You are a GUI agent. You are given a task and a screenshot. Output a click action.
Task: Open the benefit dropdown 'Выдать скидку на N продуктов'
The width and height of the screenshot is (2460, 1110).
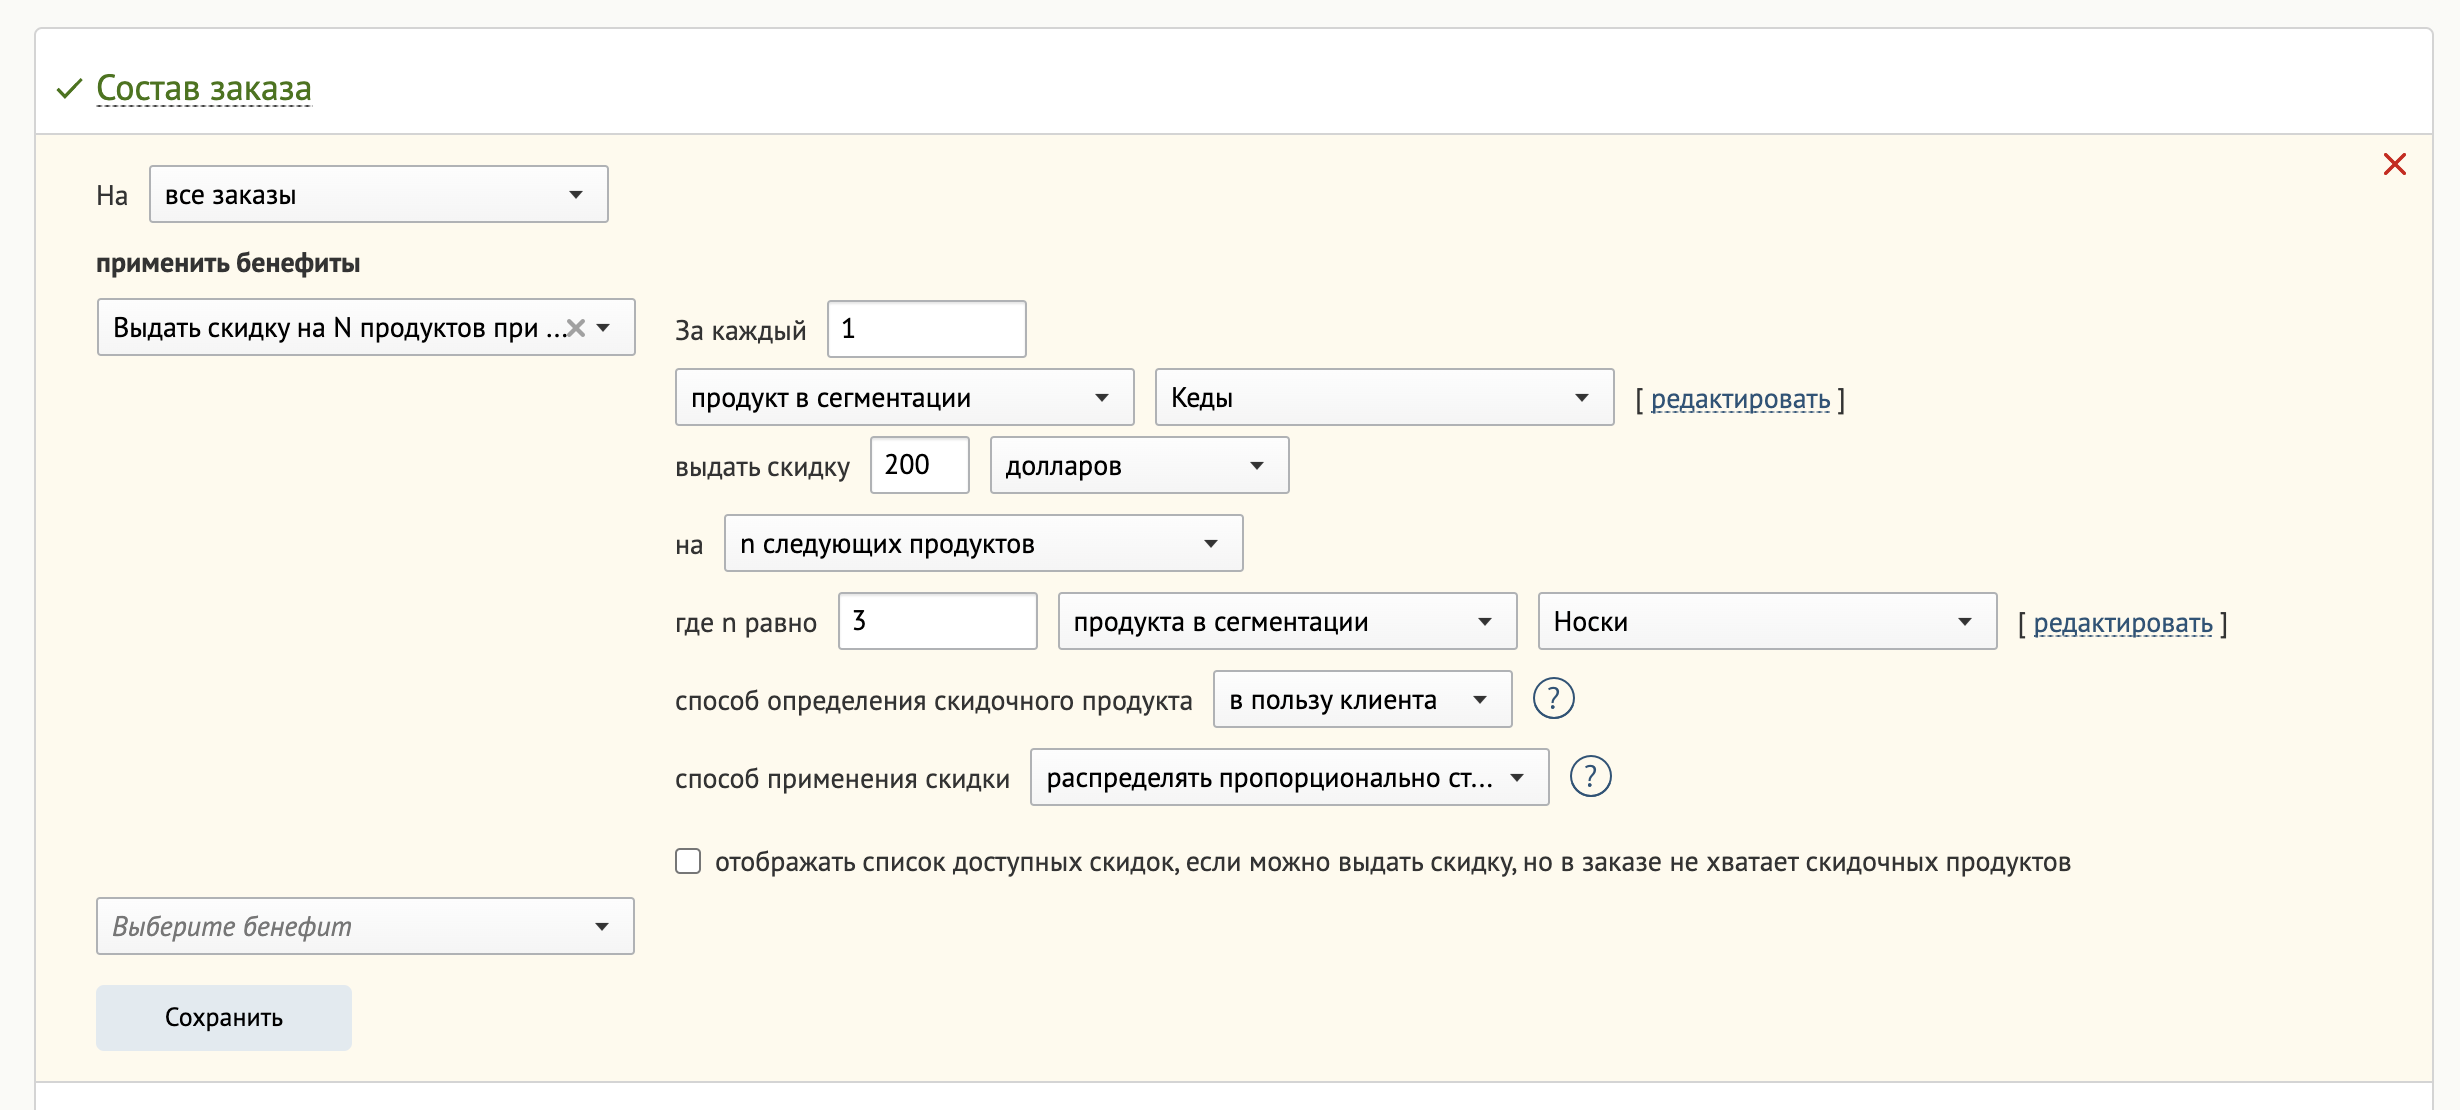tap(366, 327)
